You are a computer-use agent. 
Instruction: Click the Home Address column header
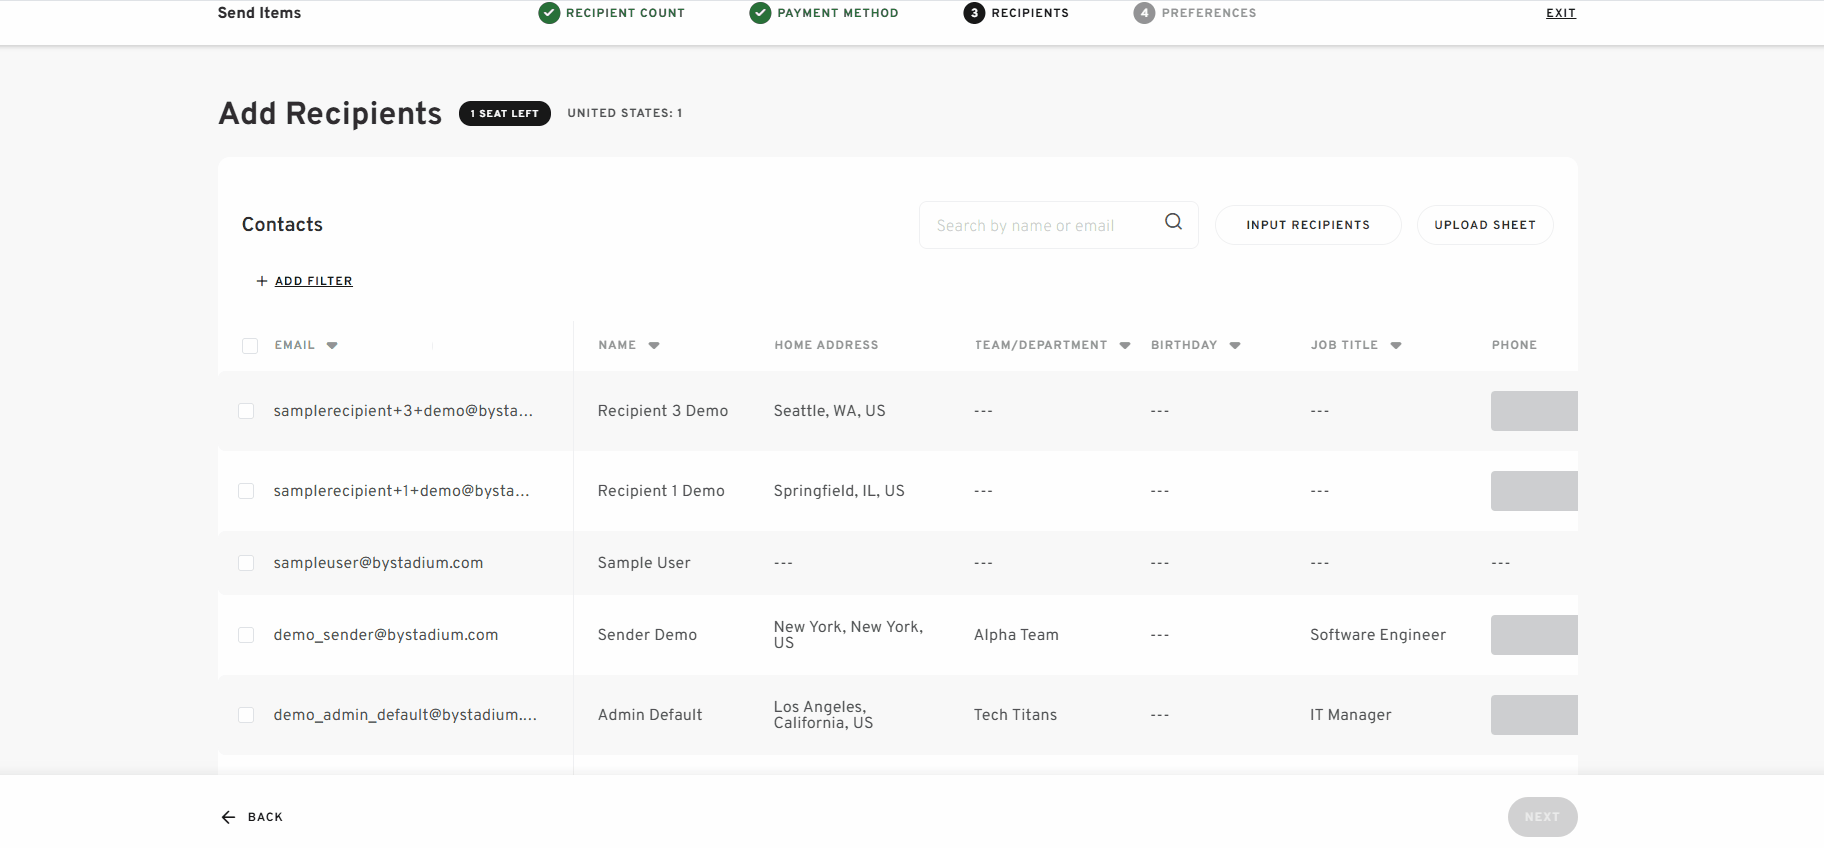pyautogui.click(x=826, y=345)
